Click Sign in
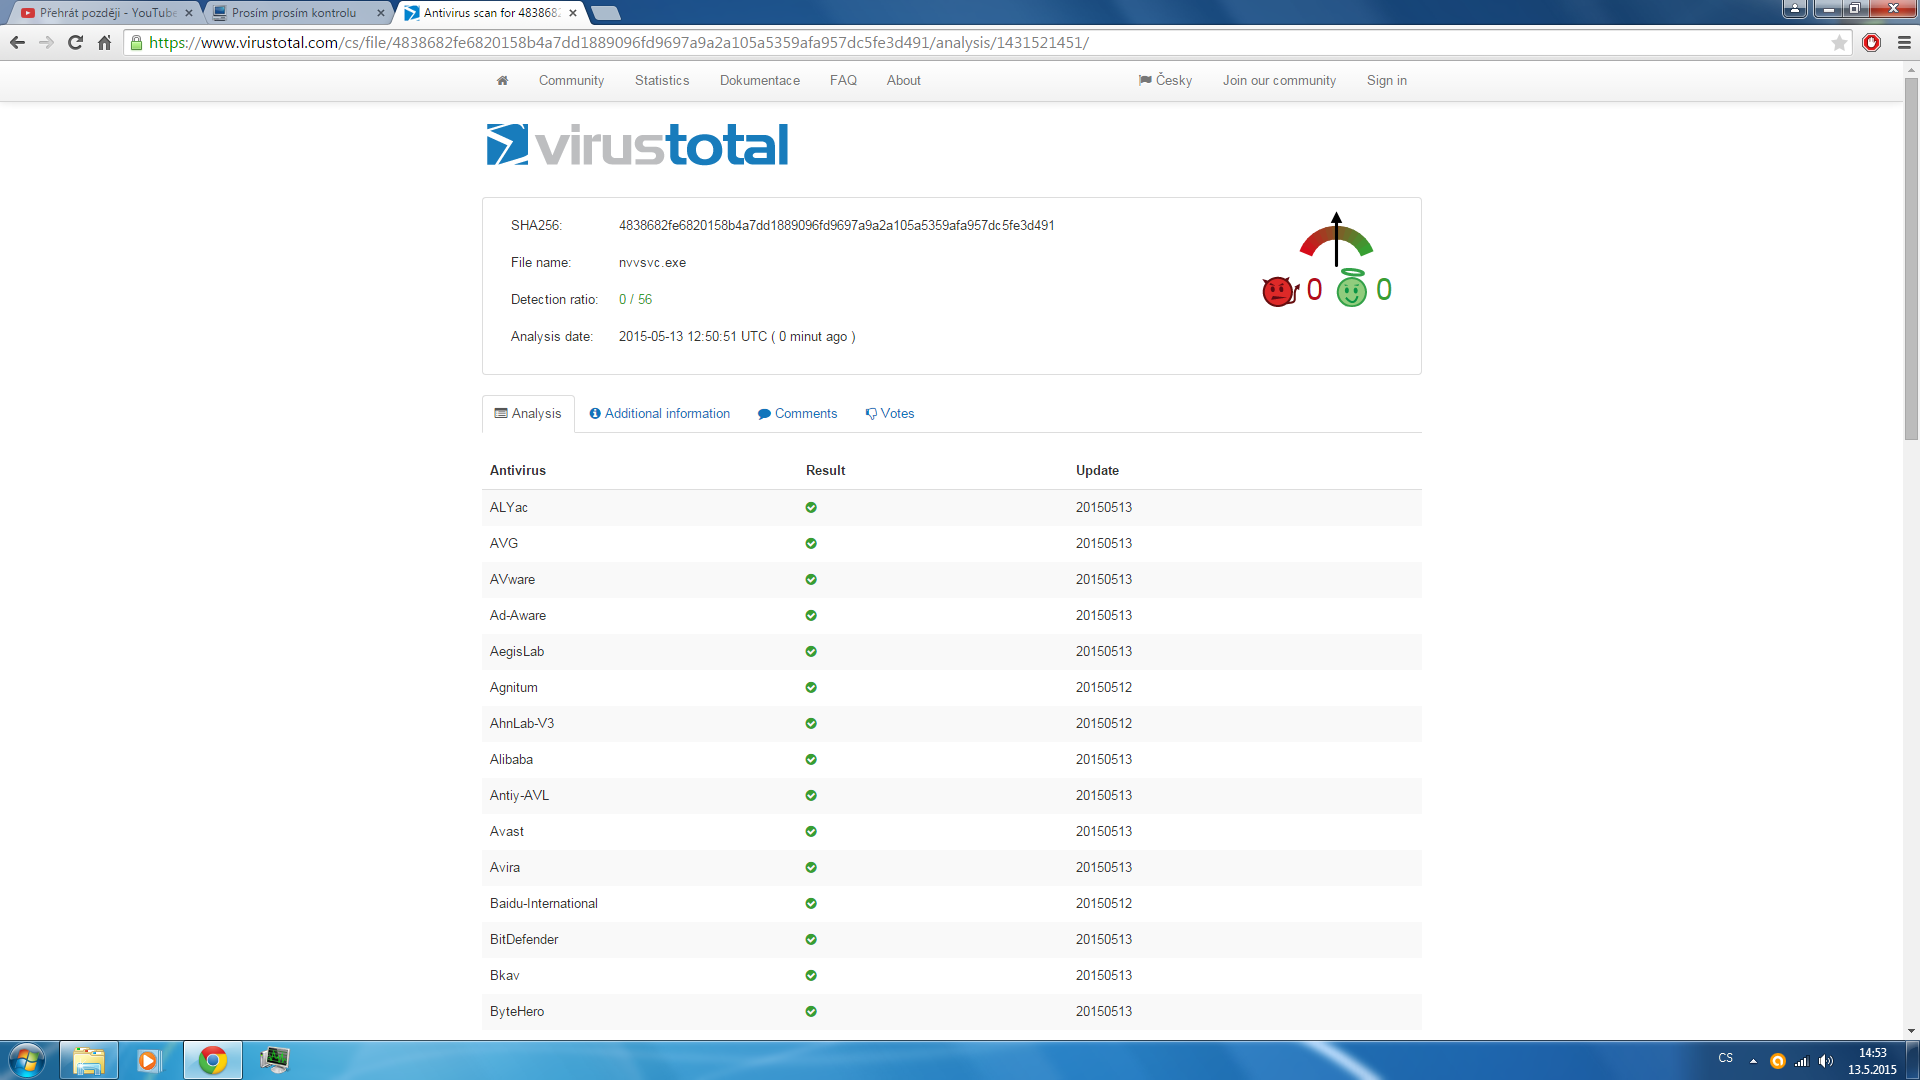1920x1080 pixels. tap(1387, 81)
